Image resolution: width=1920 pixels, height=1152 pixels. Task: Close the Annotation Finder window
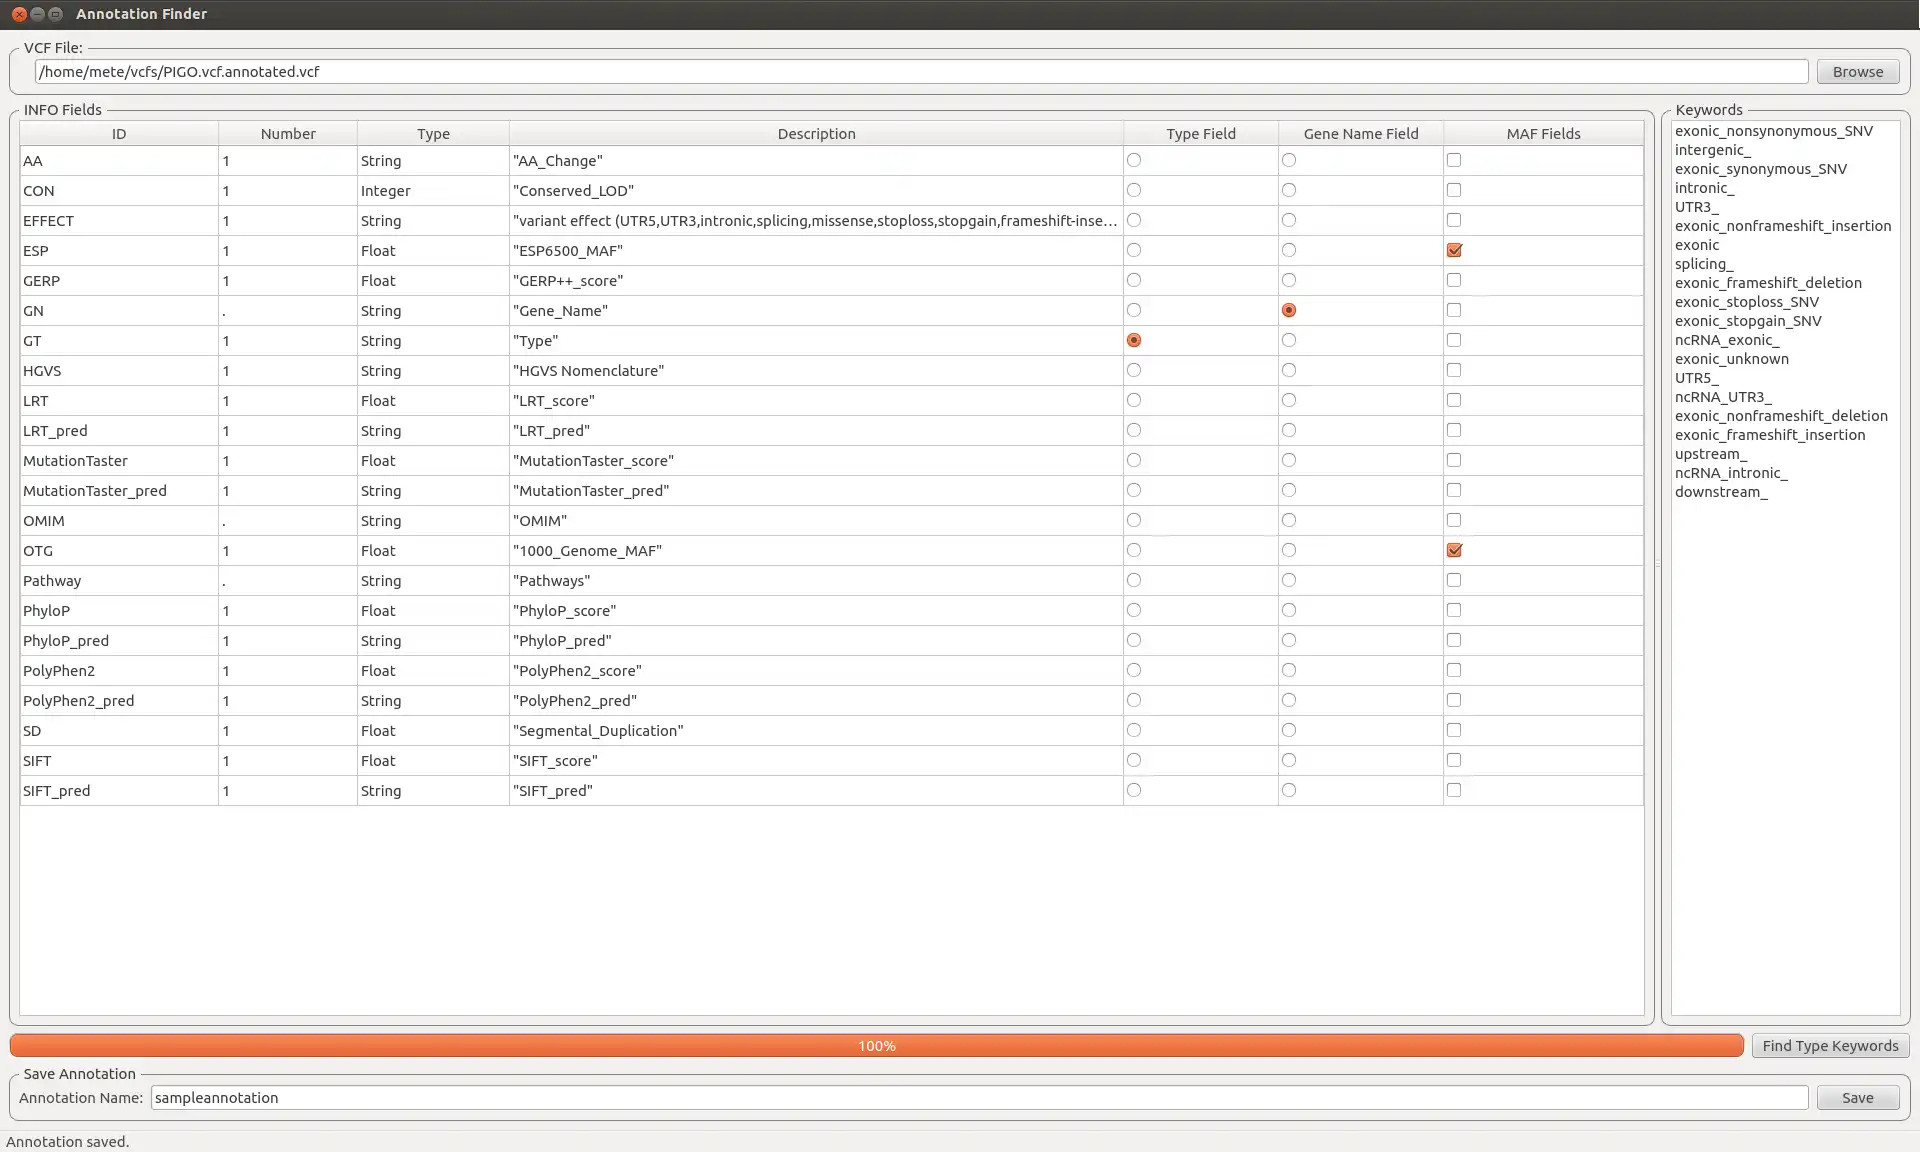coord(19,14)
